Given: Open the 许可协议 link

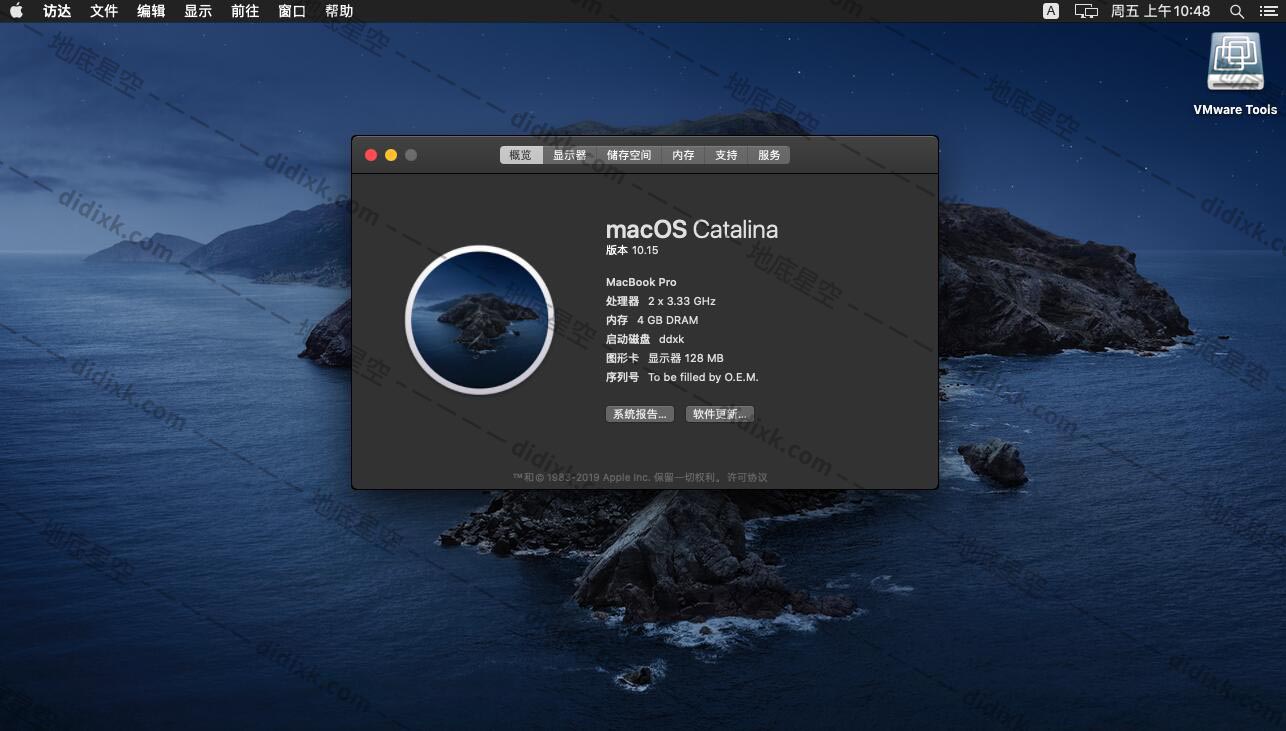Looking at the screenshot, I should coord(747,477).
